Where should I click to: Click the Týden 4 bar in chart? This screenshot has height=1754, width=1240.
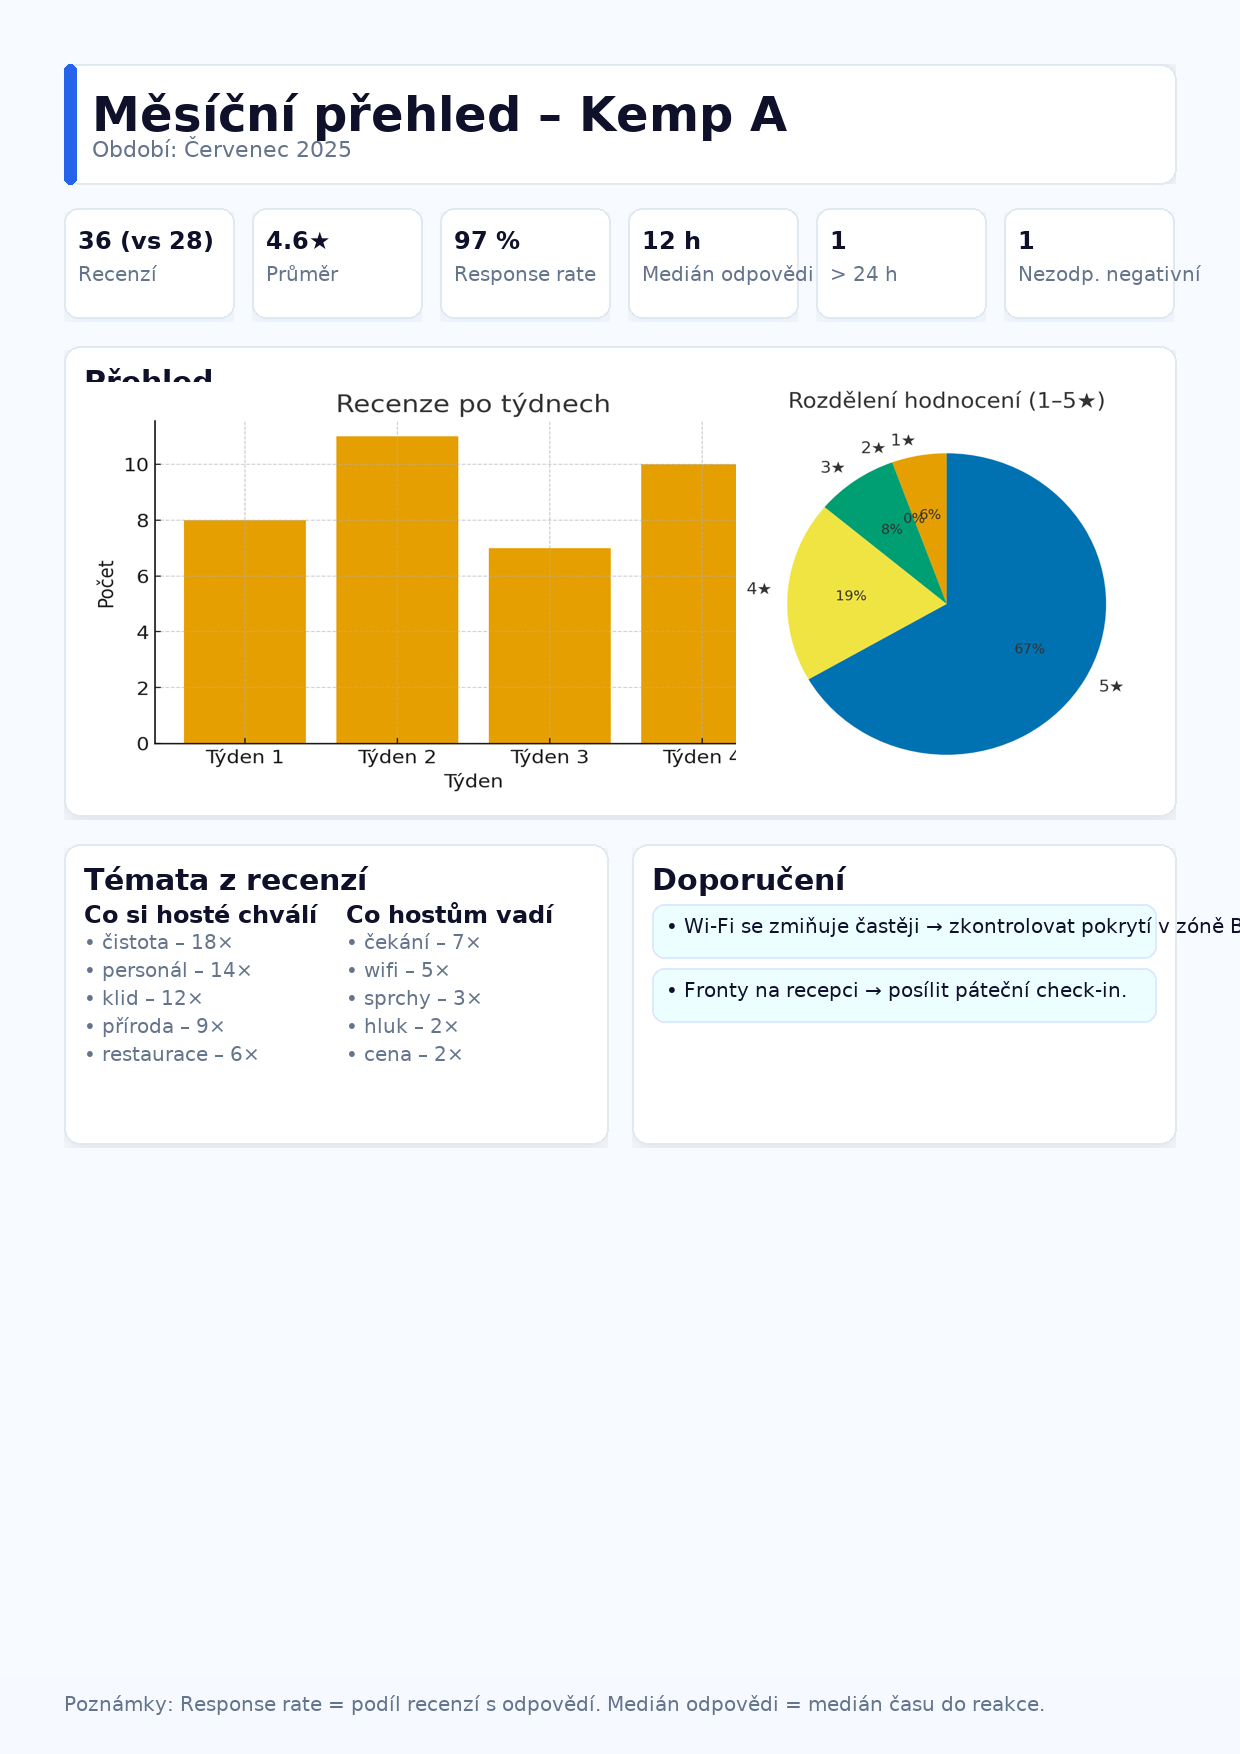tap(688, 603)
